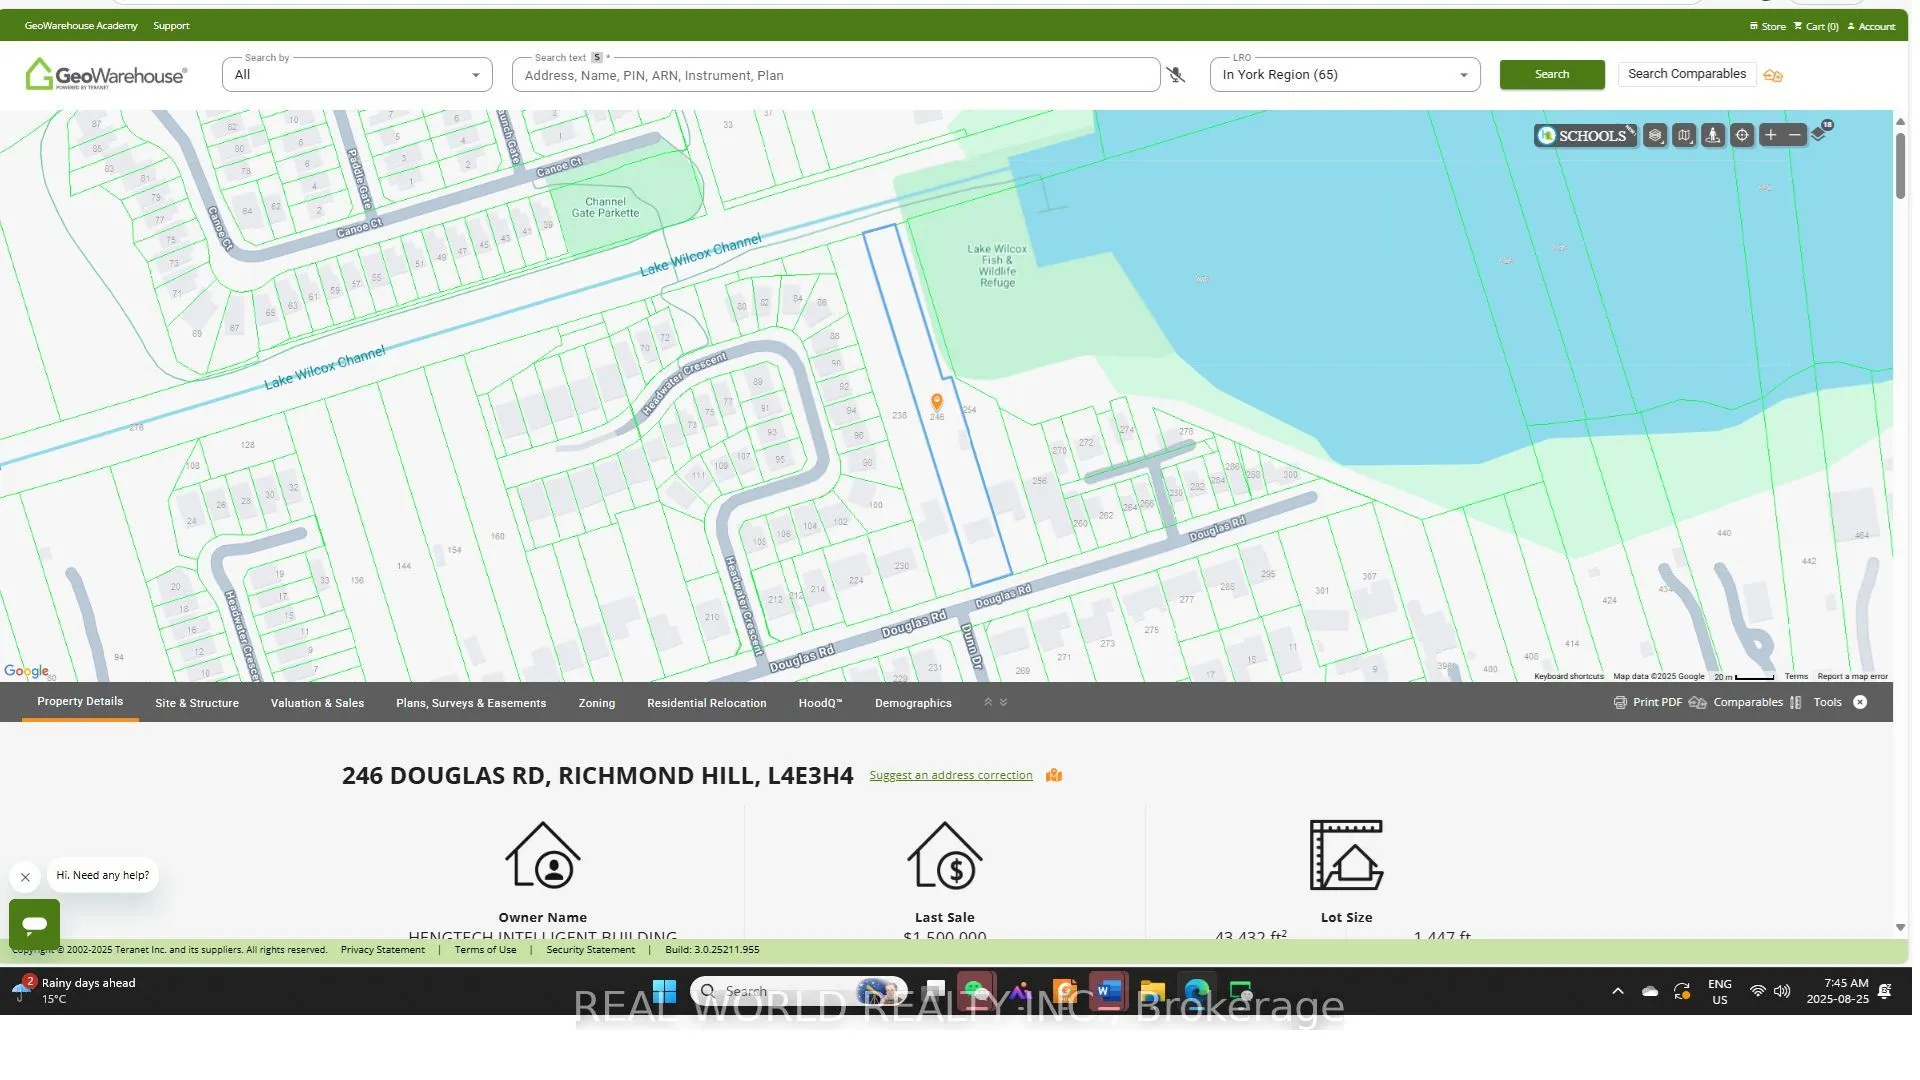This screenshot has height=1080, width=1920.
Task: Open Cart (0)
Action: 1817,27
